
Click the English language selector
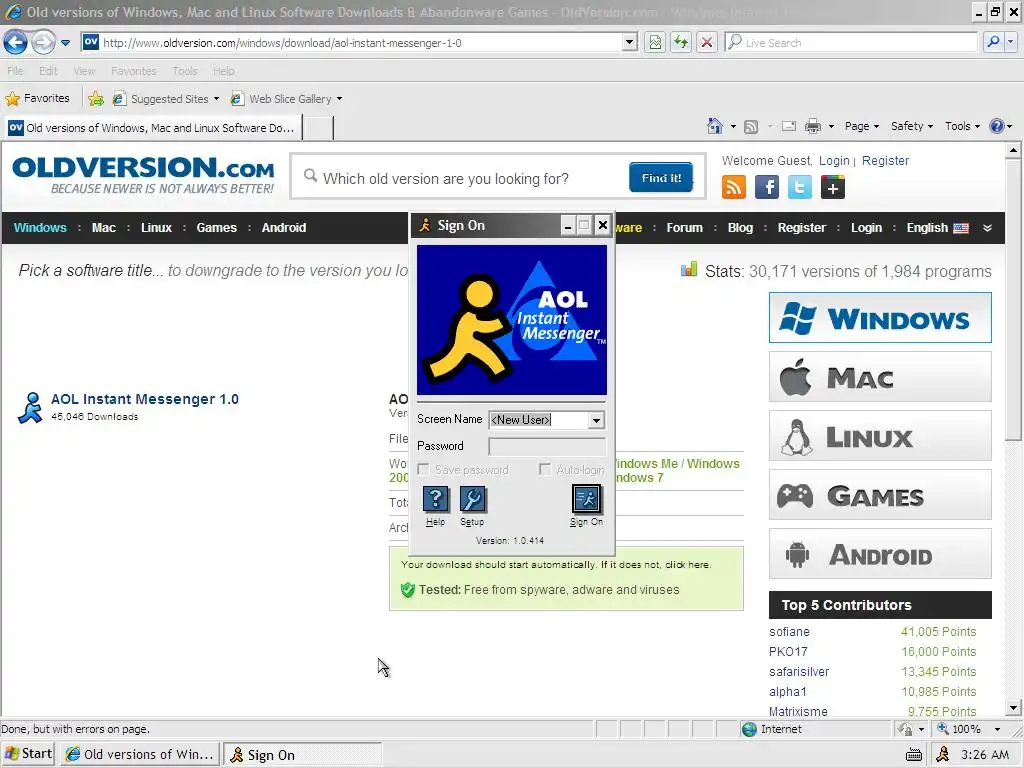(x=937, y=228)
